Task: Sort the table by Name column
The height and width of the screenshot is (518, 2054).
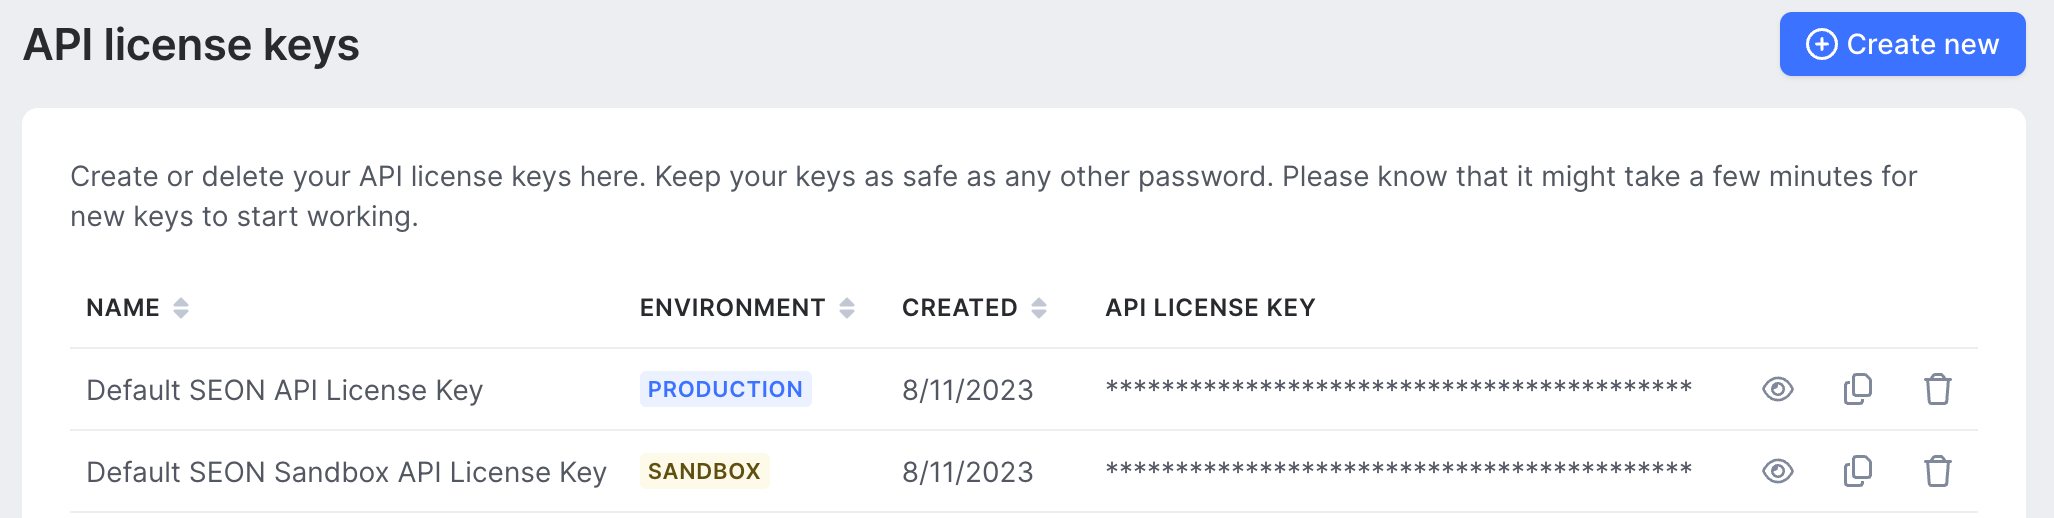Action: [181, 308]
